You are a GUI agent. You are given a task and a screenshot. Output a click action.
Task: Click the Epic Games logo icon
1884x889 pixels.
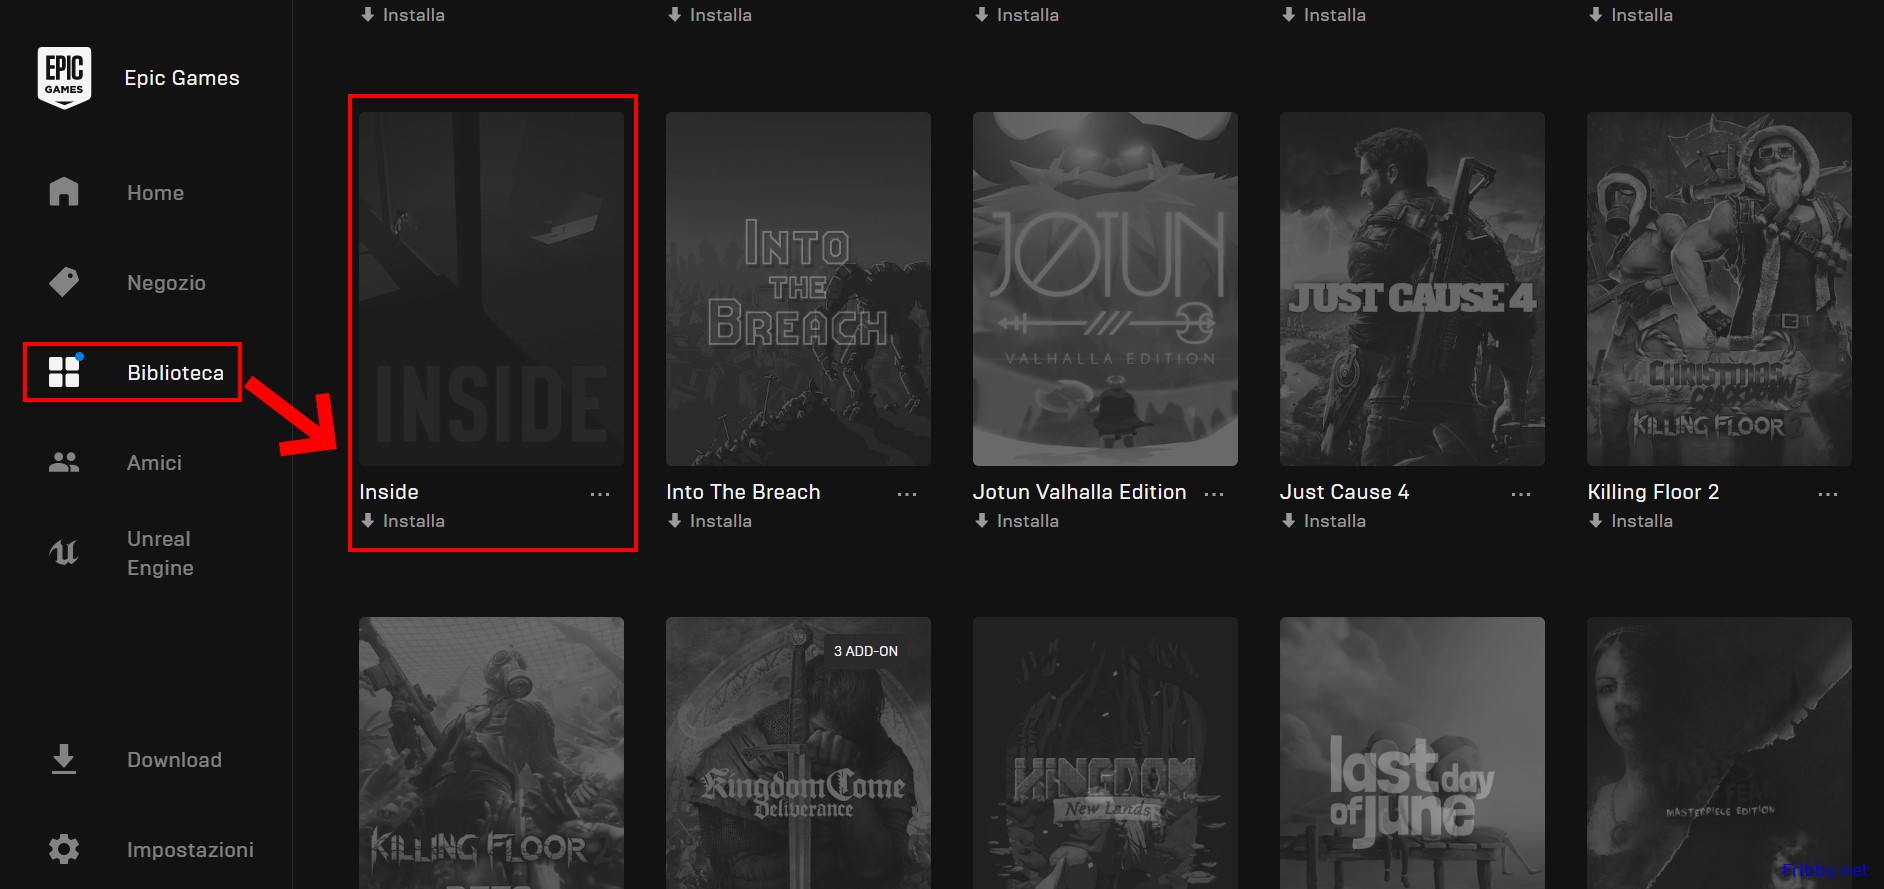click(64, 78)
